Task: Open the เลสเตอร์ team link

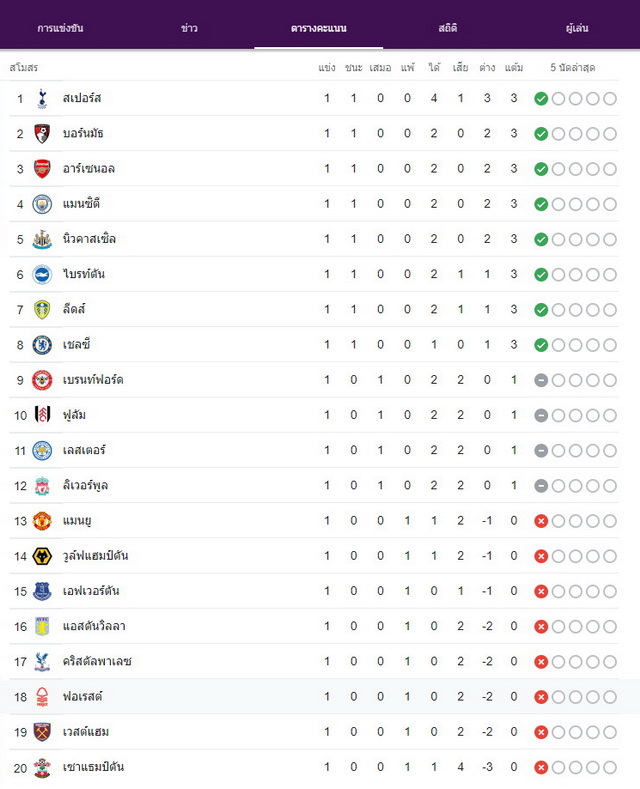Action: (x=84, y=450)
